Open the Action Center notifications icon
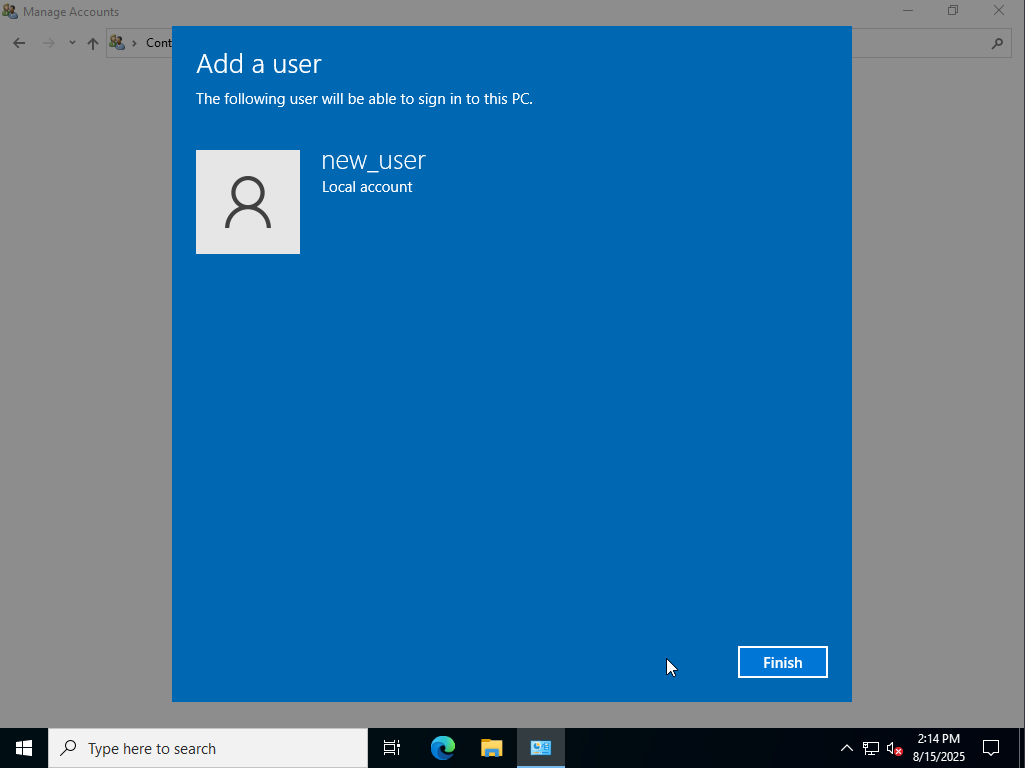 pos(991,748)
